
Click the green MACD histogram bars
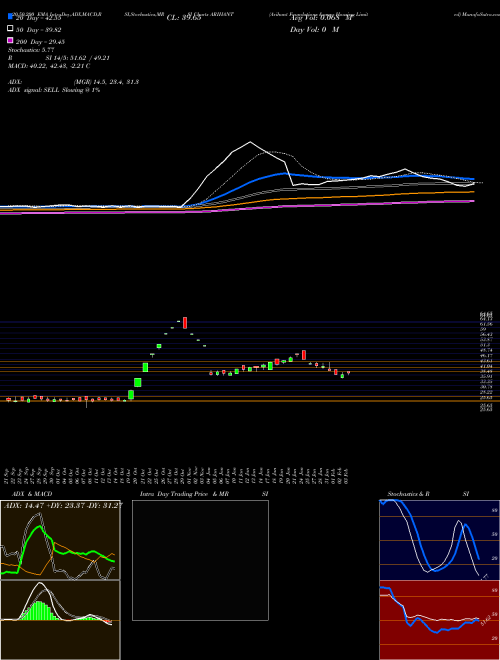pos(39,610)
